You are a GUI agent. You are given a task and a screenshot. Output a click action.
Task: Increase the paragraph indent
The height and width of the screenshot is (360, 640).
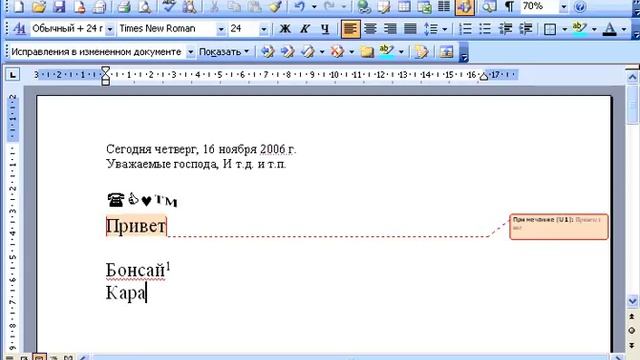(526, 29)
